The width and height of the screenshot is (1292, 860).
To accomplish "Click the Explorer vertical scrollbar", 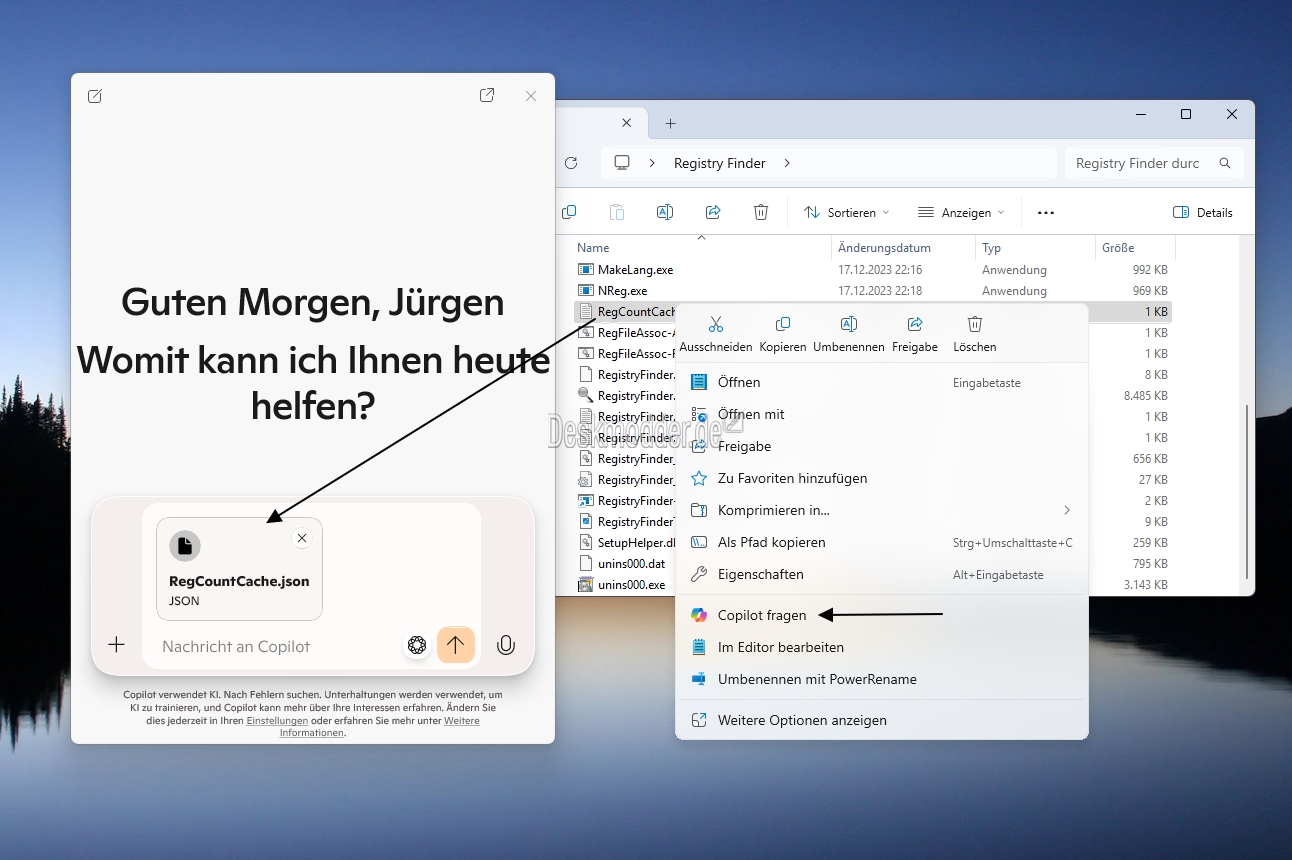I will pyautogui.click(x=1246, y=490).
